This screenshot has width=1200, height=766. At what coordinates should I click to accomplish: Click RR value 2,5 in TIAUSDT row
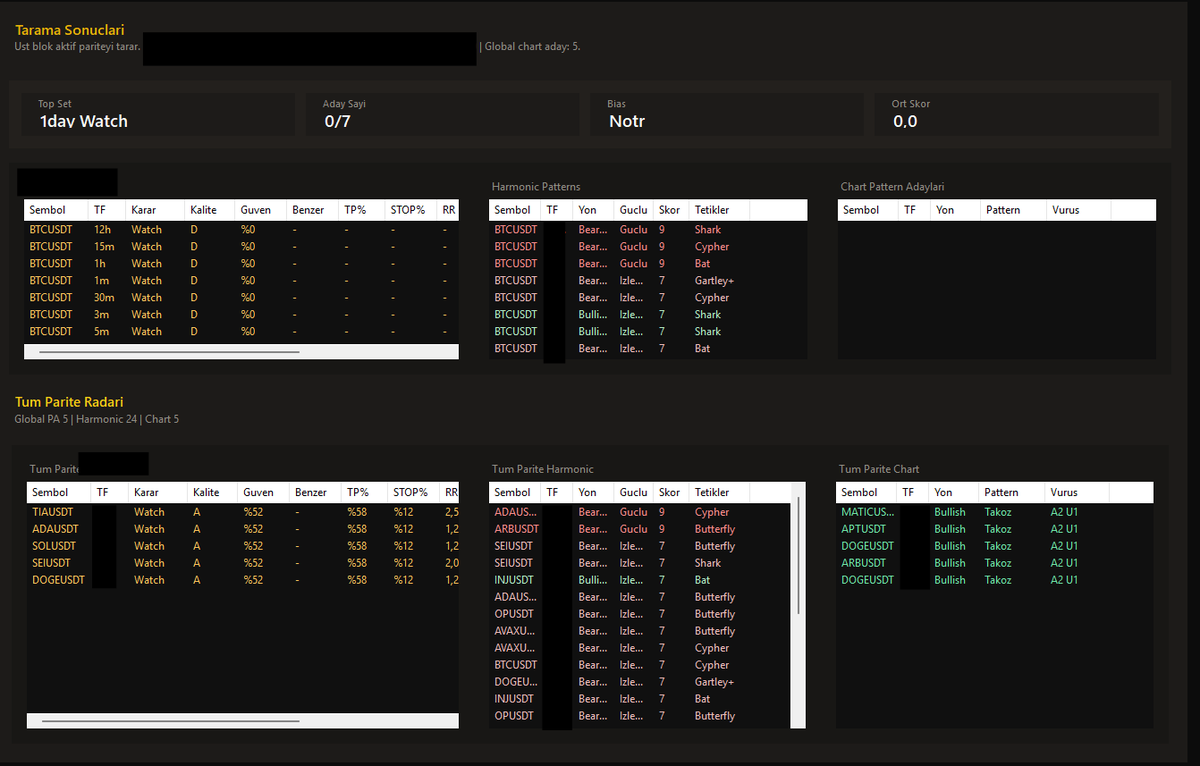pos(451,511)
